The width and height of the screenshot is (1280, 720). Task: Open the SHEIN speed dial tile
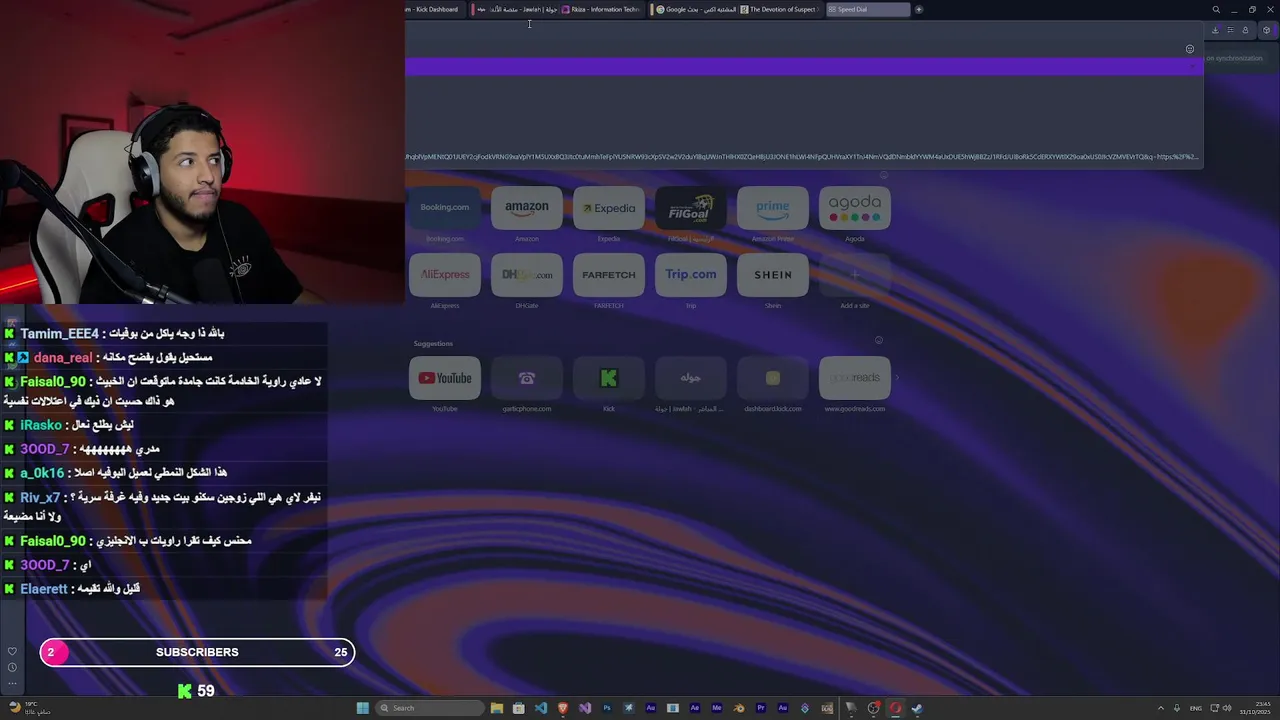(773, 275)
